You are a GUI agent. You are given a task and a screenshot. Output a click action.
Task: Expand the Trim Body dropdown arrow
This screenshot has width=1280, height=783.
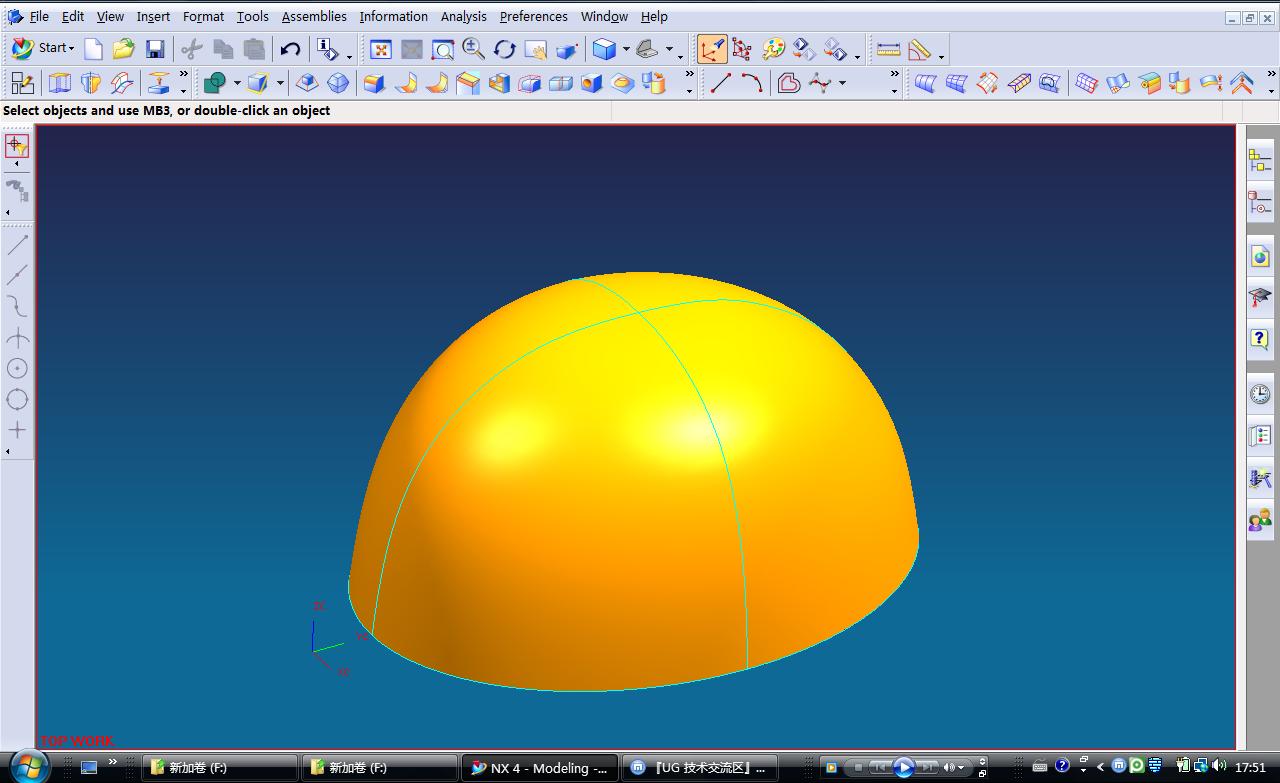pyautogui.click(x=280, y=84)
